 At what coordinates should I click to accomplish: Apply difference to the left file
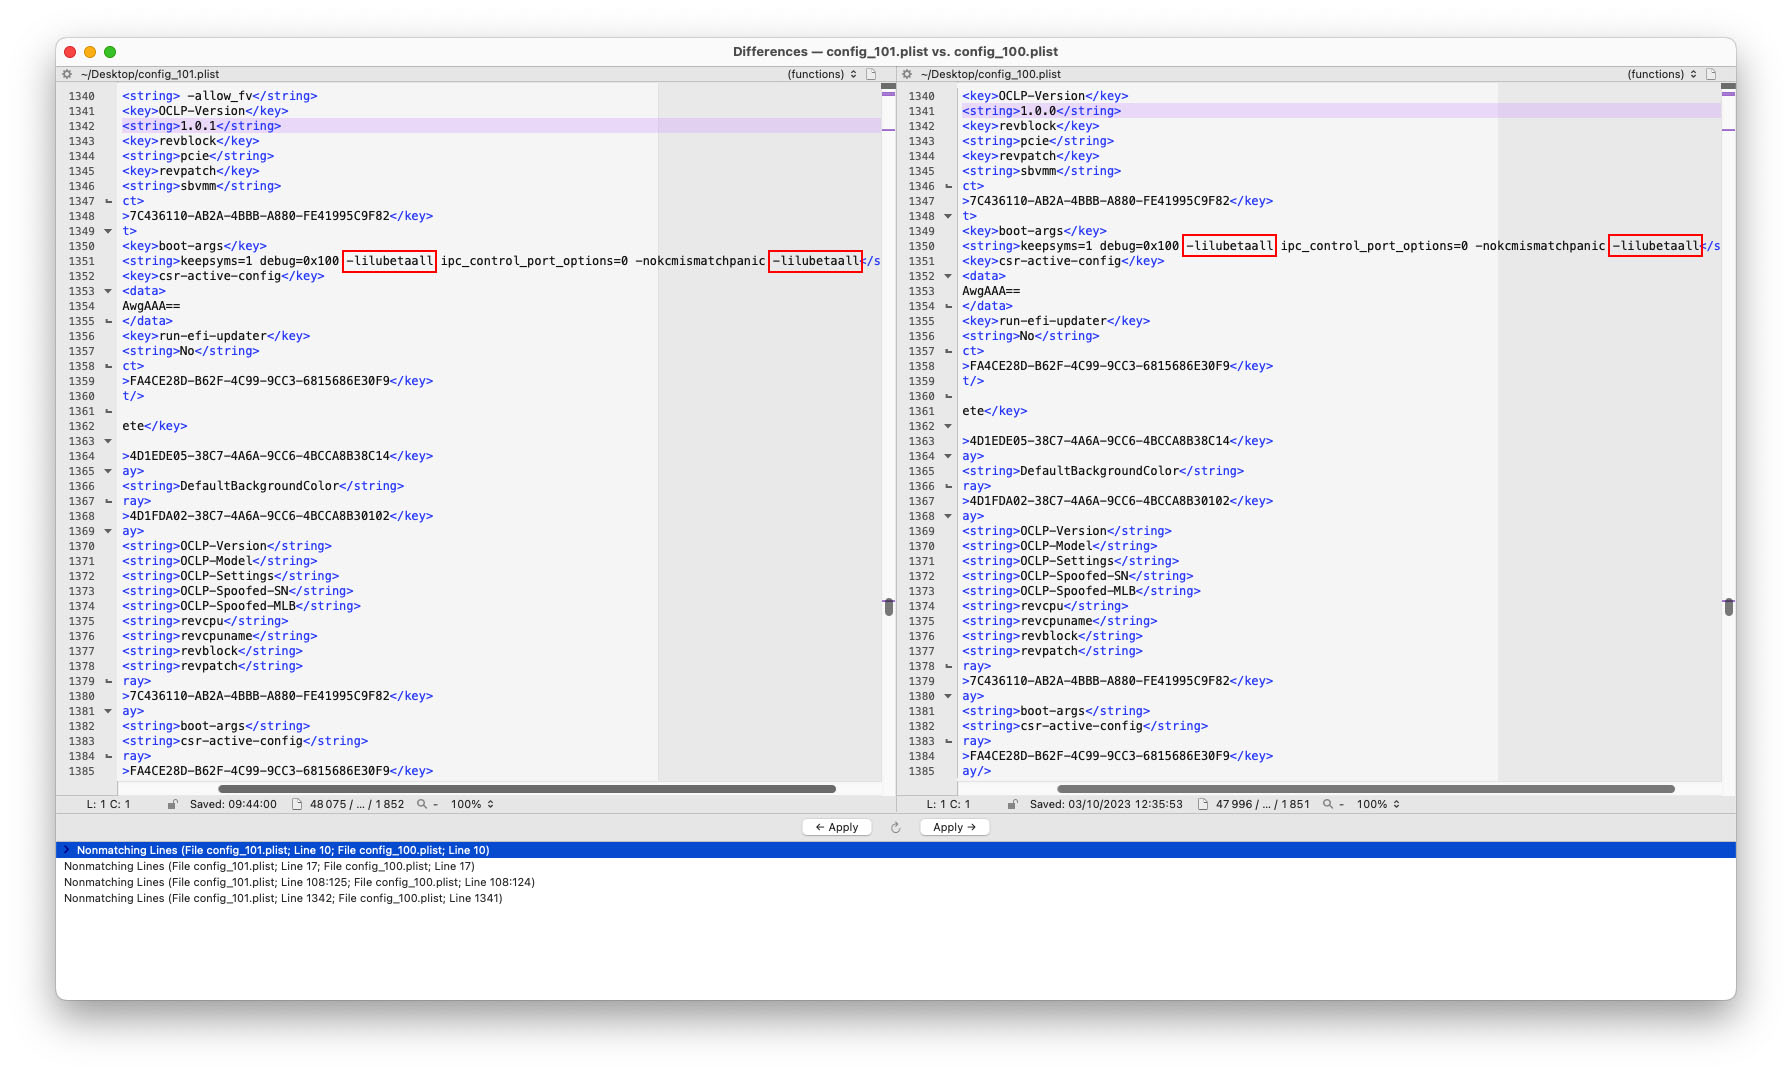click(837, 827)
